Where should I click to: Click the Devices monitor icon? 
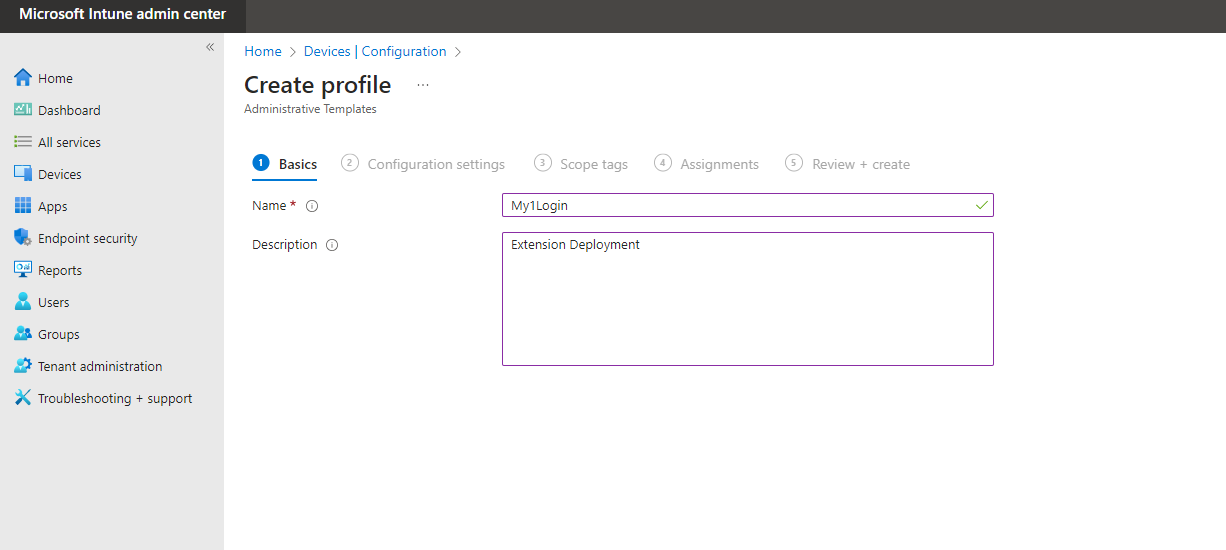pyautogui.click(x=23, y=174)
